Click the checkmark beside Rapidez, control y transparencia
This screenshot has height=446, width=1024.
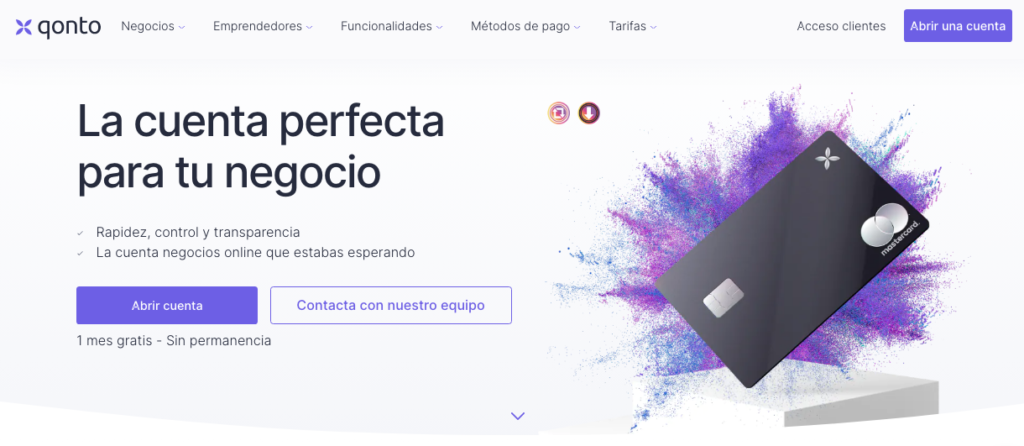click(80, 232)
